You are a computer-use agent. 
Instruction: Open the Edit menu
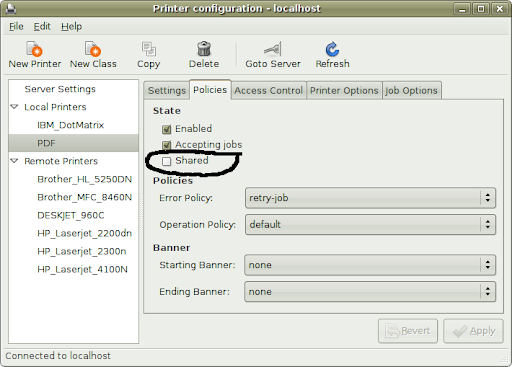[x=42, y=26]
